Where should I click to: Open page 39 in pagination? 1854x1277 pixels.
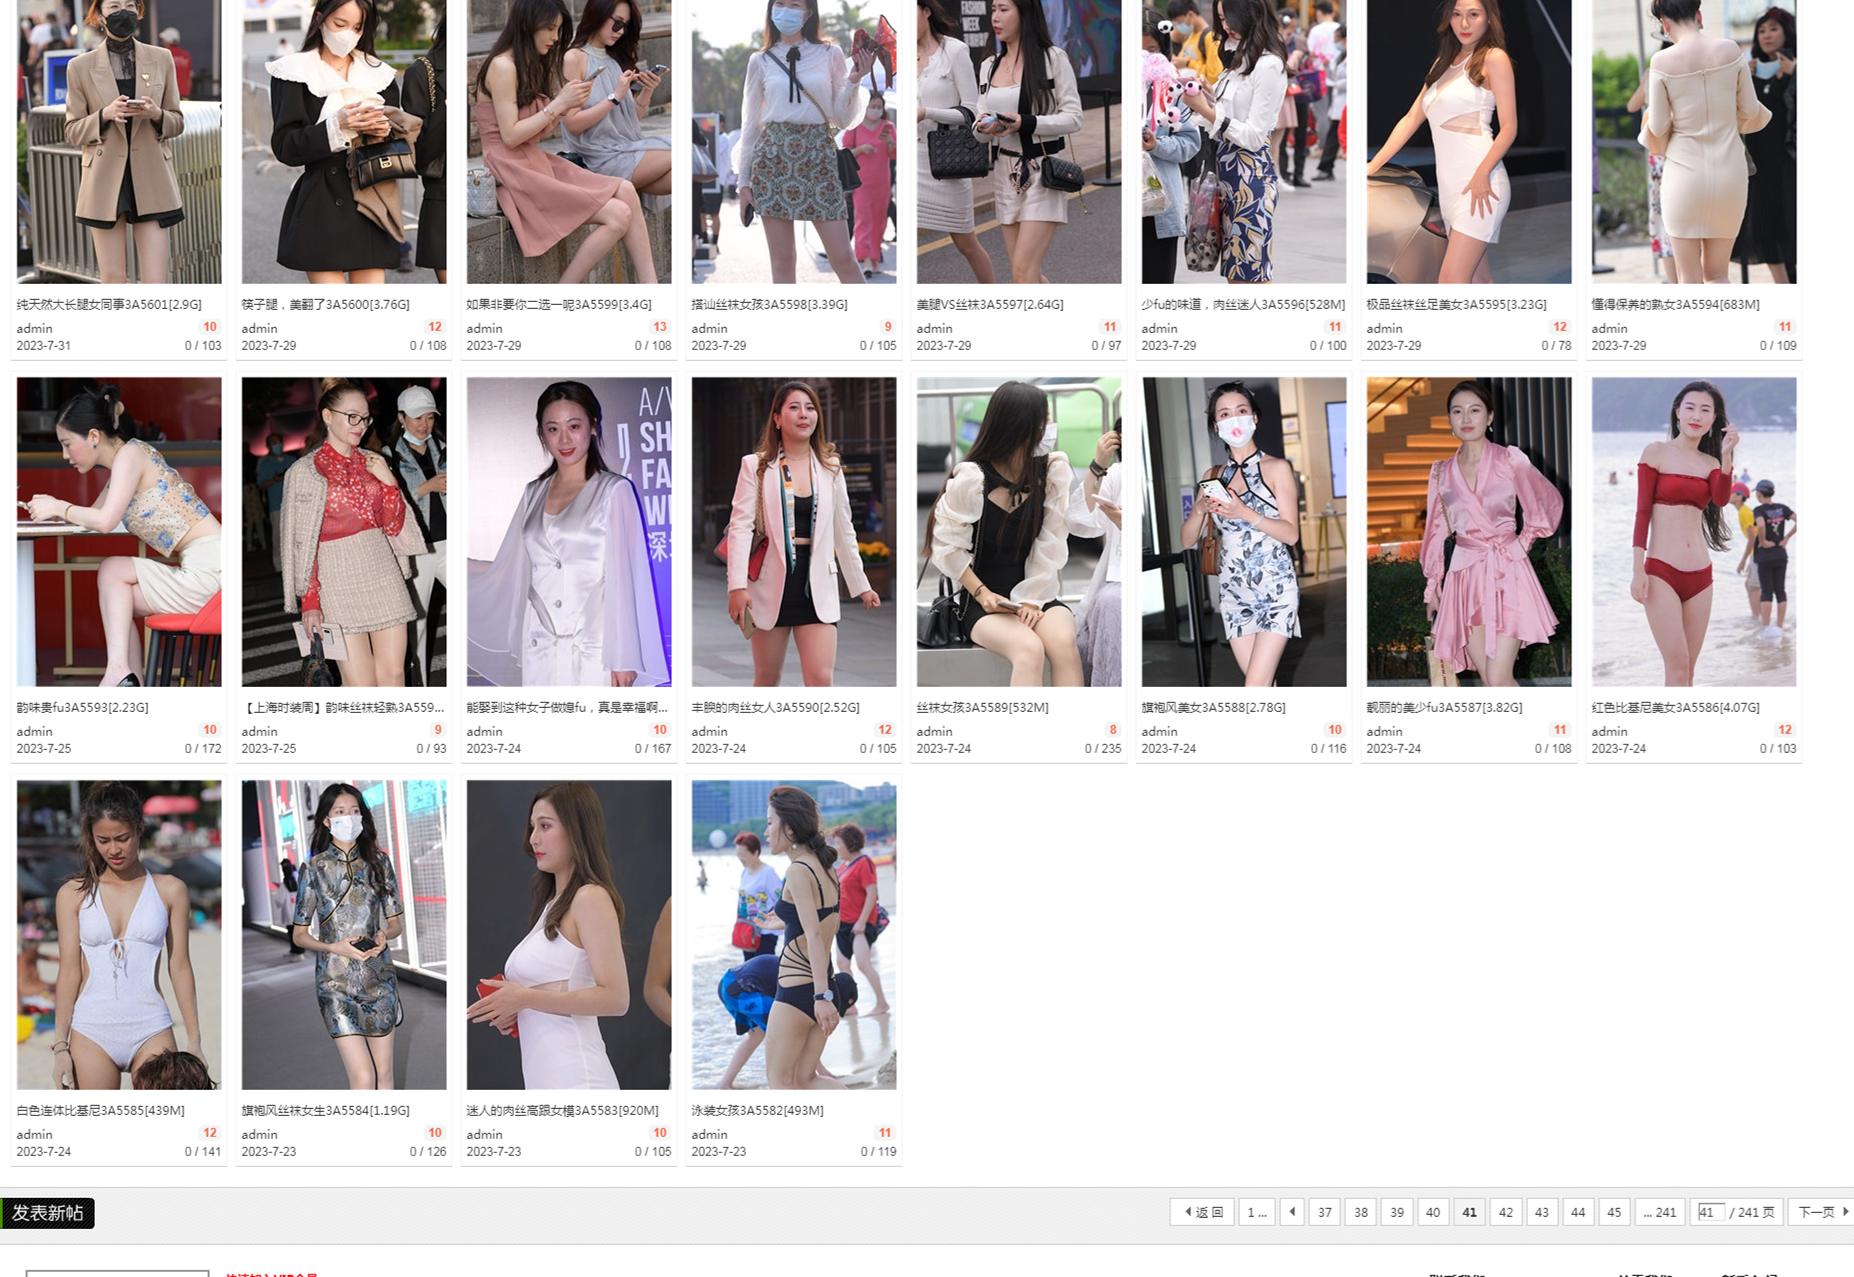(1397, 1212)
